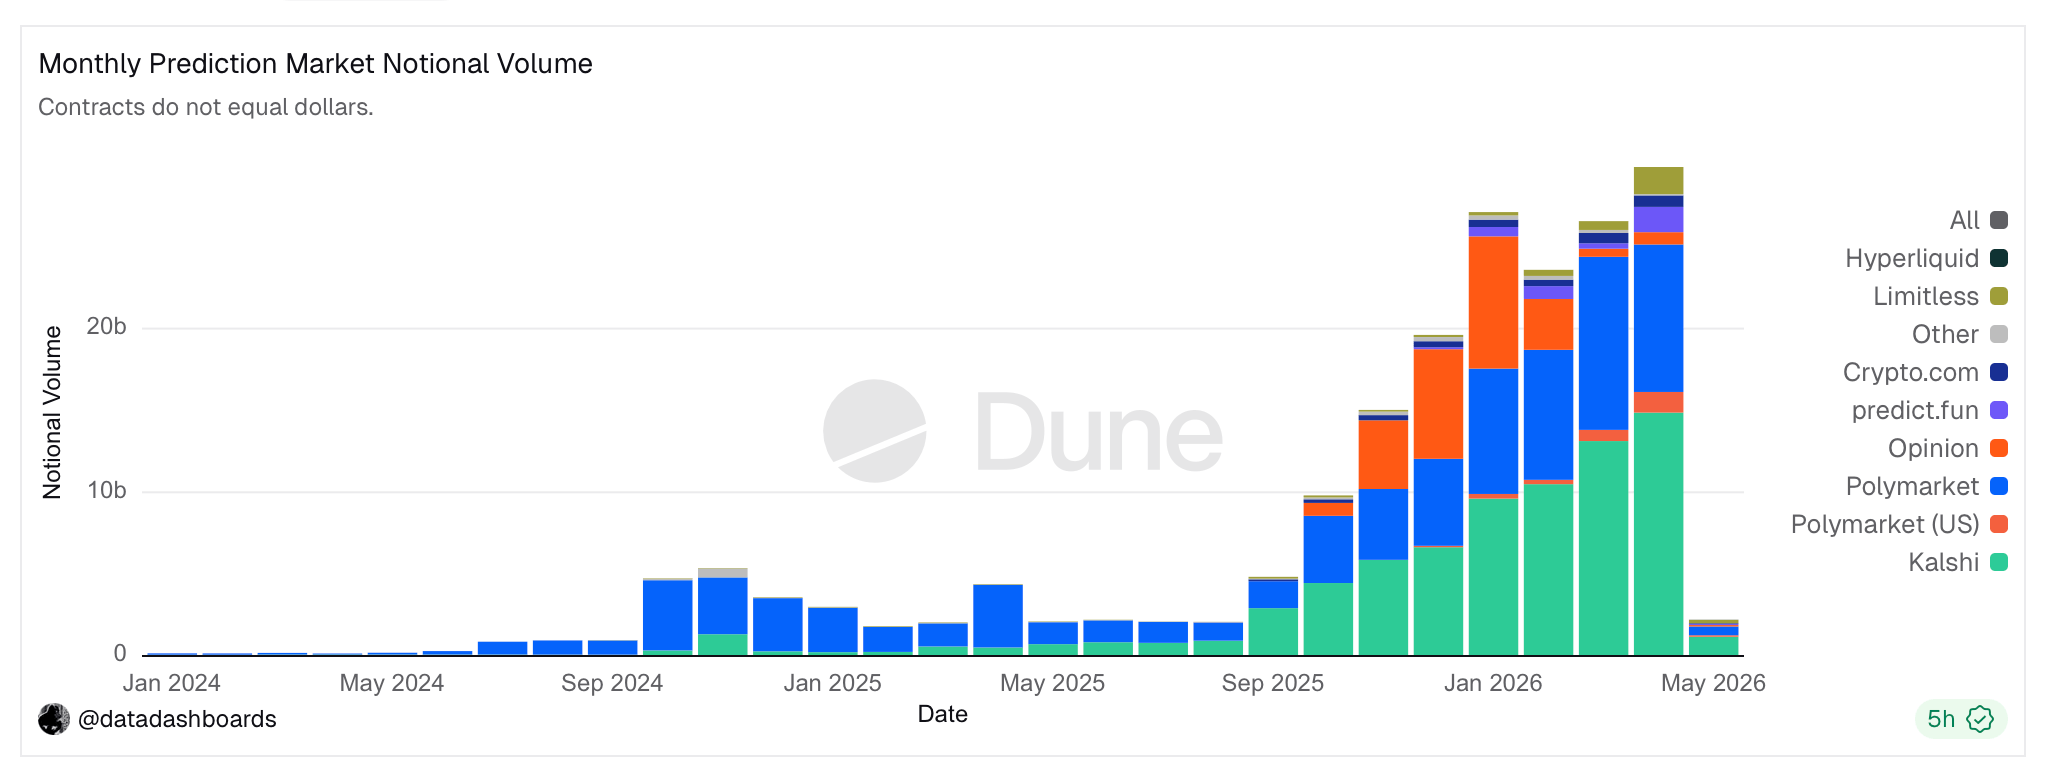Click the datadashboards author avatar

(x=54, y=719)
